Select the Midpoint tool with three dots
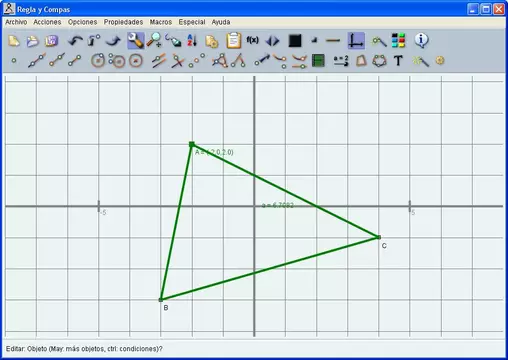Image resolution: width=508 pixels, height=360 pixels. (x=197, y=61)
